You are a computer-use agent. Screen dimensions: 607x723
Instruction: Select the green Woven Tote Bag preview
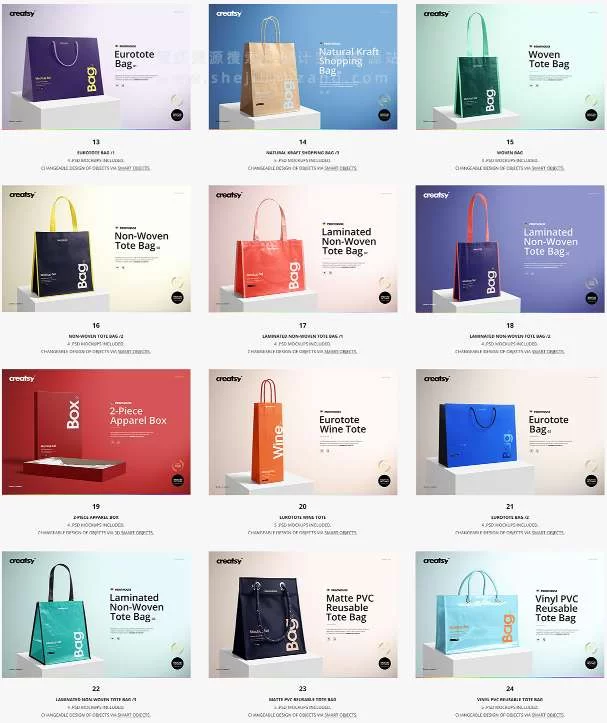tap(510, 67)
